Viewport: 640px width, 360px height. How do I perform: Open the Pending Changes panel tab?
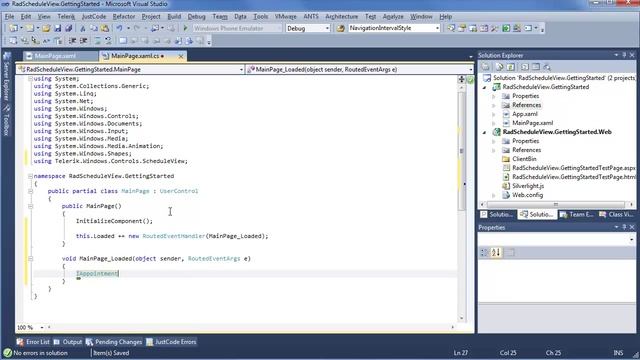114,342
